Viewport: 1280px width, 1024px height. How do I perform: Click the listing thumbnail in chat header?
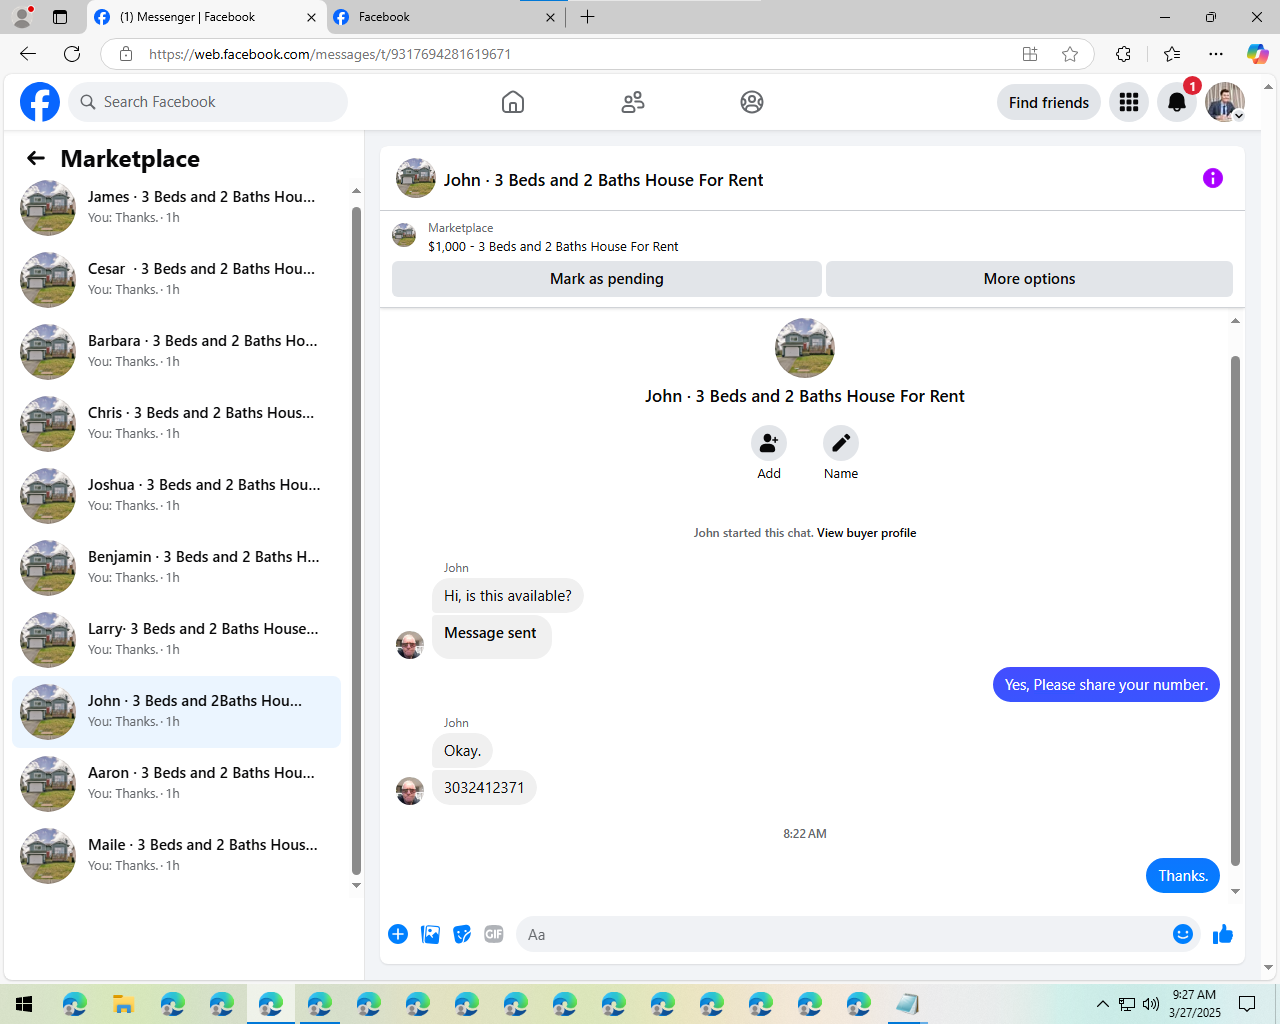[x=416, y=178]
